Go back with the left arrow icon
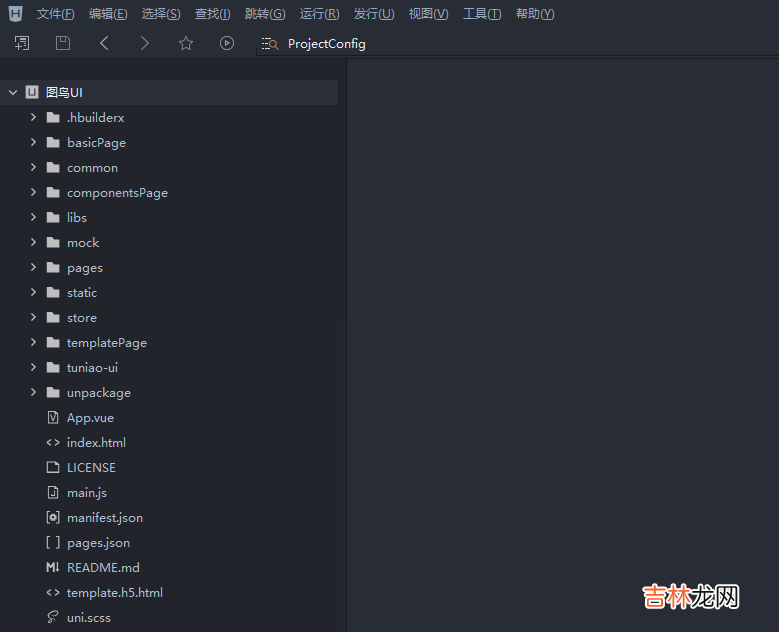The image size is (779, 632). (x=105, y=43)
